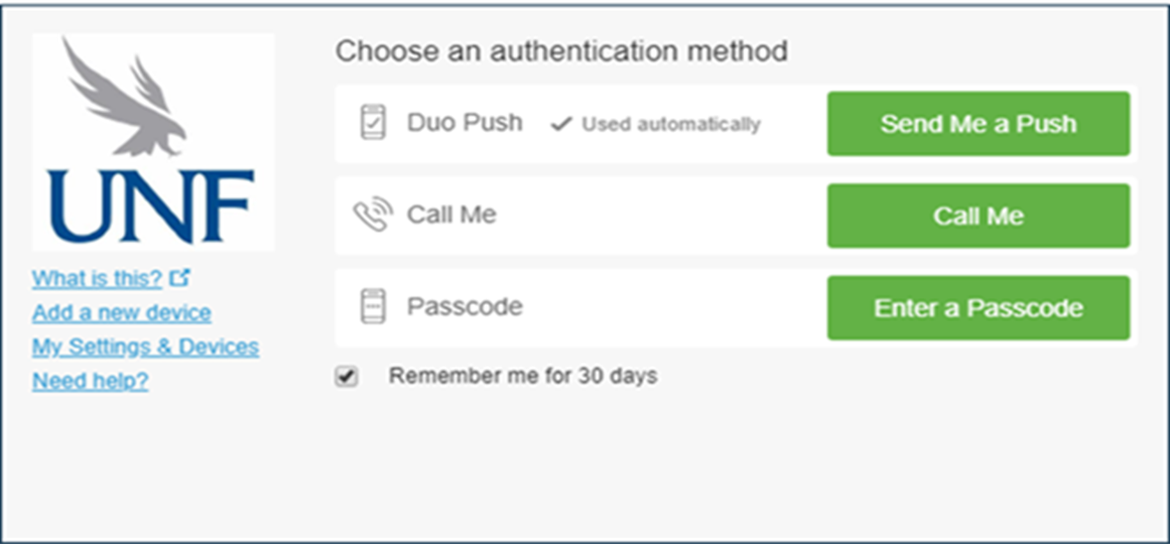Click the Call Me ringing phone icon
Viewport: 1170px width, 544px height.
[x=373, y=215]
